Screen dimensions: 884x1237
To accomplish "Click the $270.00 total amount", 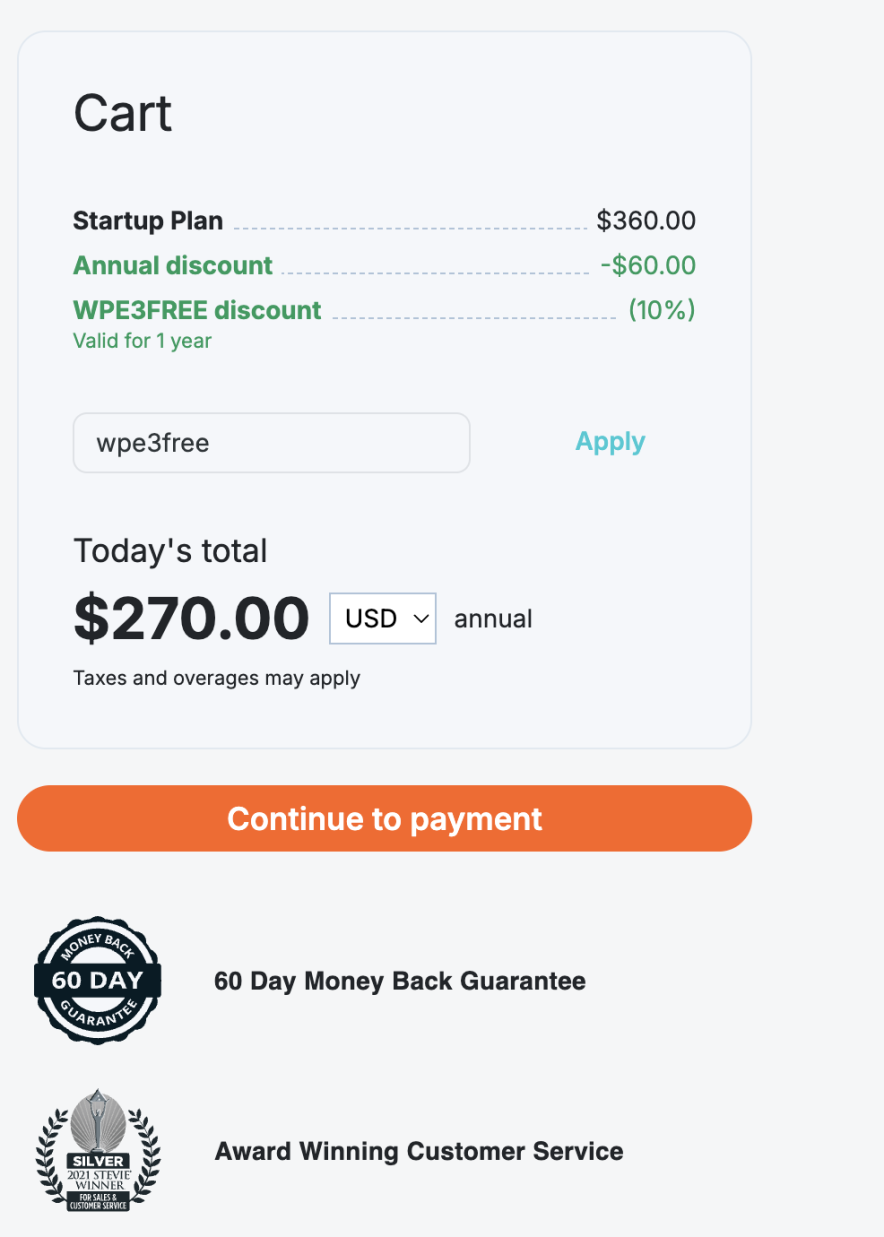I will (x=191, y=619).
